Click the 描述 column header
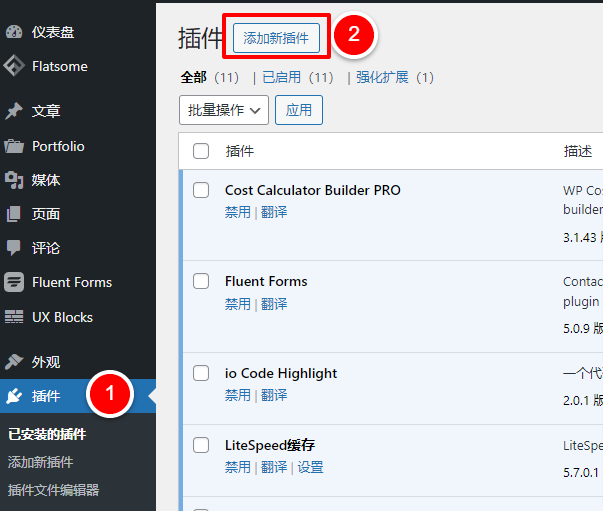The width and height of the screenshot is (603, 511). [578, 151]
